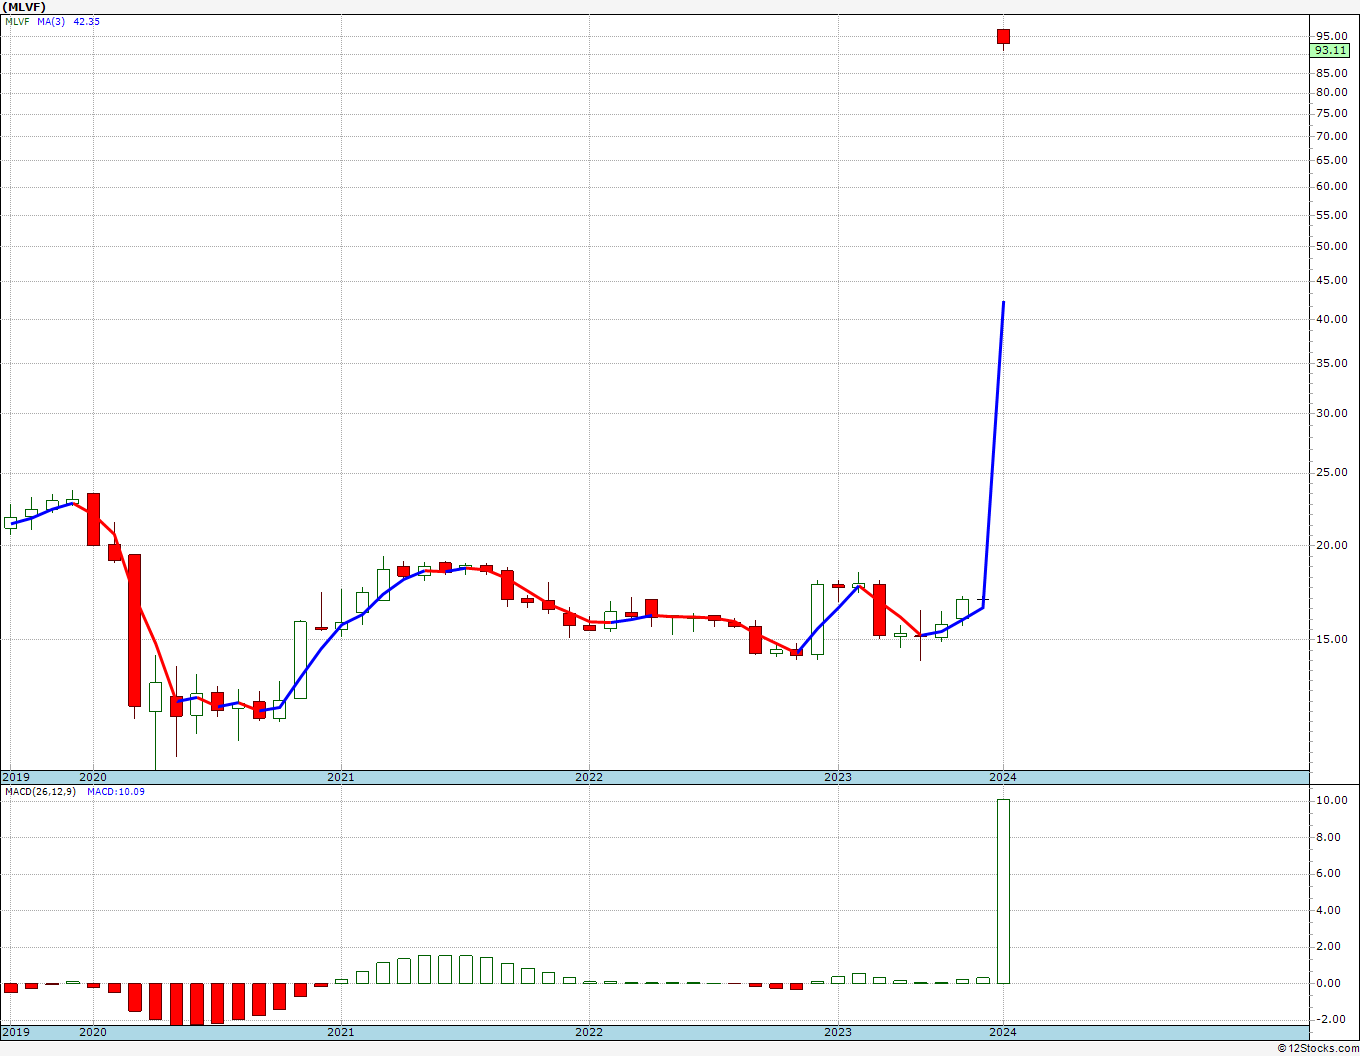Screen dimensions: 1360x1056
Task: Click the 20.00 price axis label
Action: (x=1331, y=545)
